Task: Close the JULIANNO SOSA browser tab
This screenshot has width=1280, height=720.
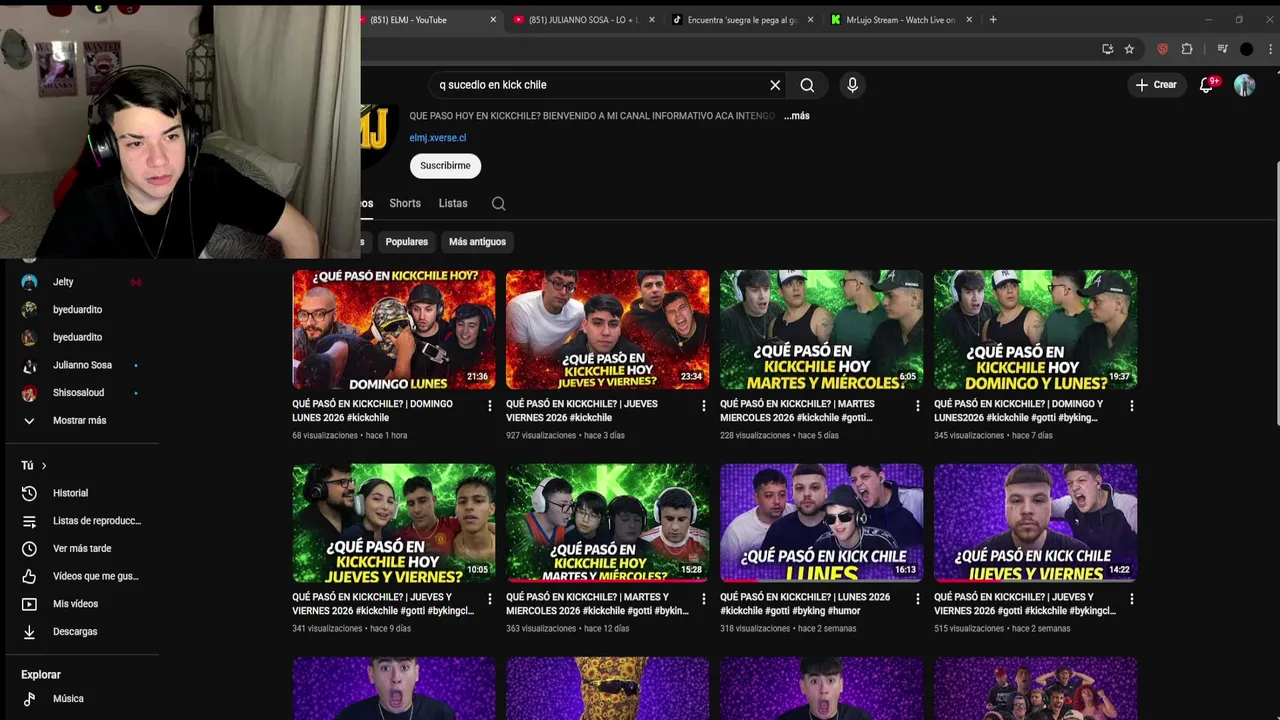Action: 652,20
